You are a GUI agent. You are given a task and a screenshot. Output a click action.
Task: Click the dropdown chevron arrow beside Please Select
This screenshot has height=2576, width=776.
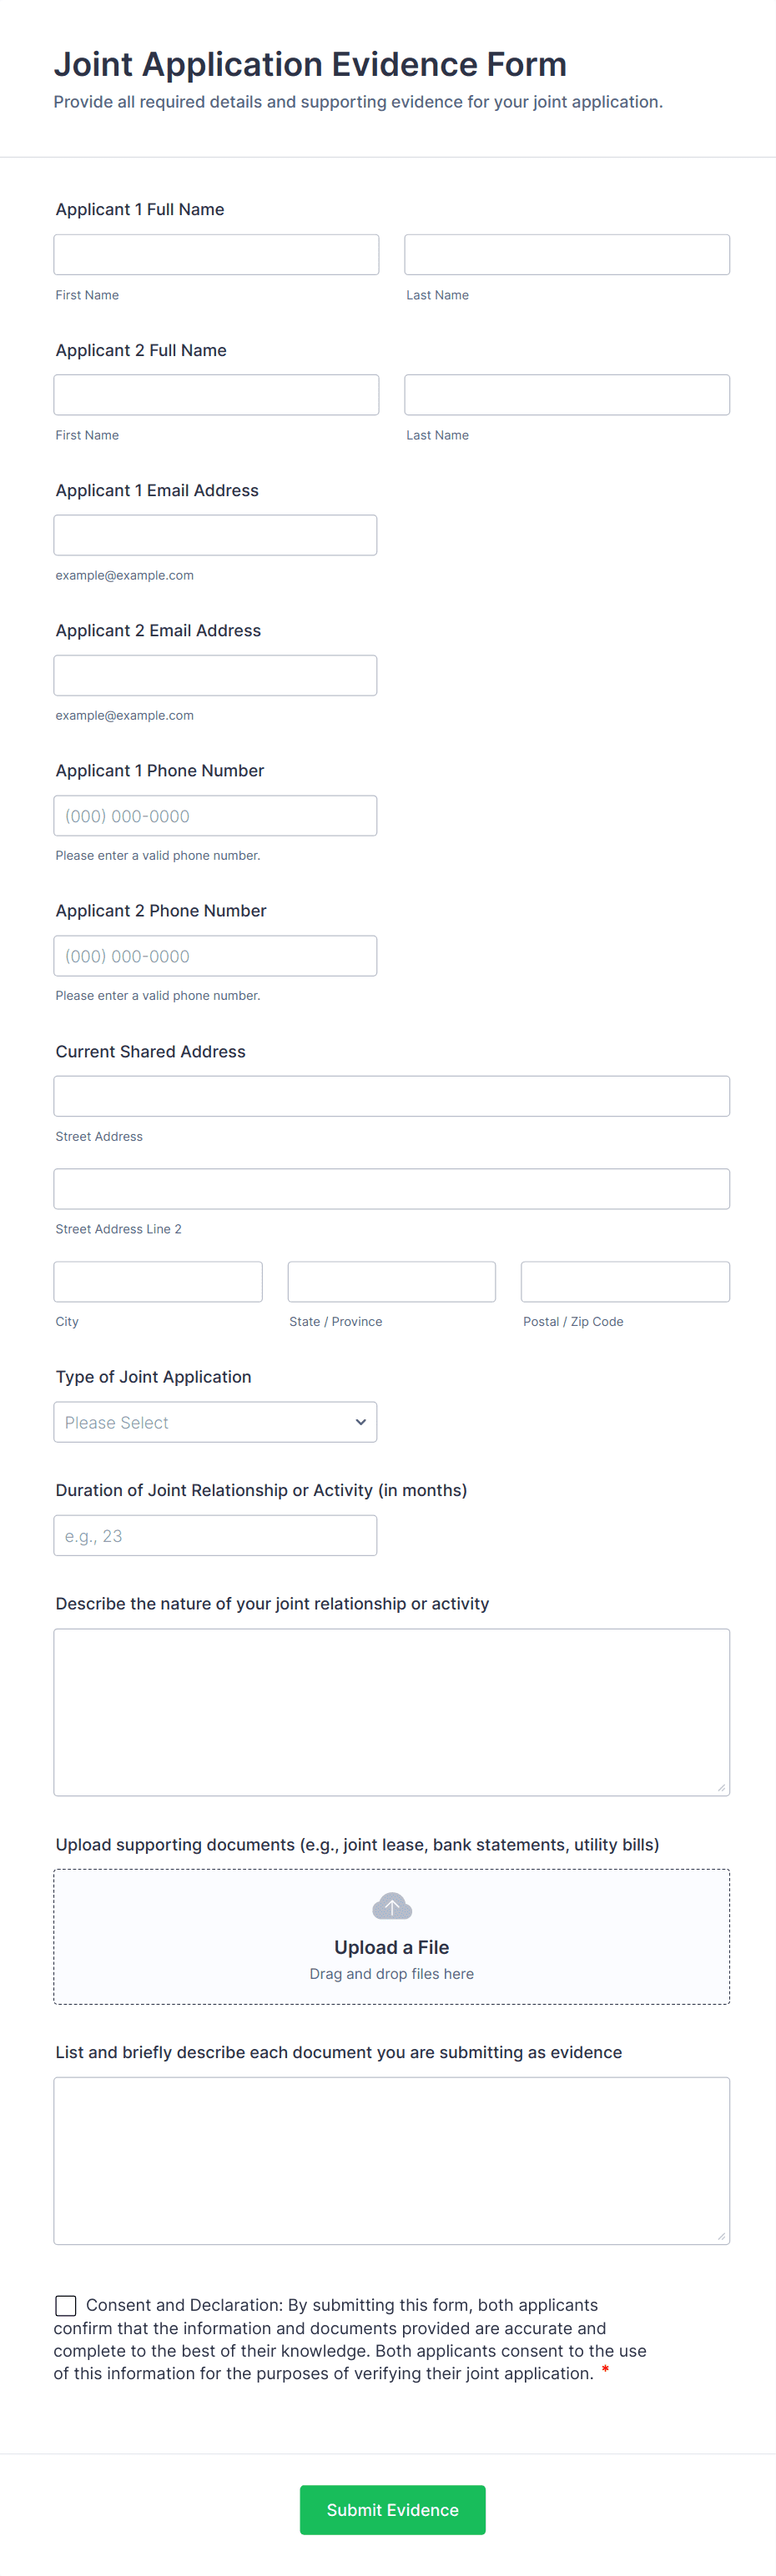tap(360, 1422)
